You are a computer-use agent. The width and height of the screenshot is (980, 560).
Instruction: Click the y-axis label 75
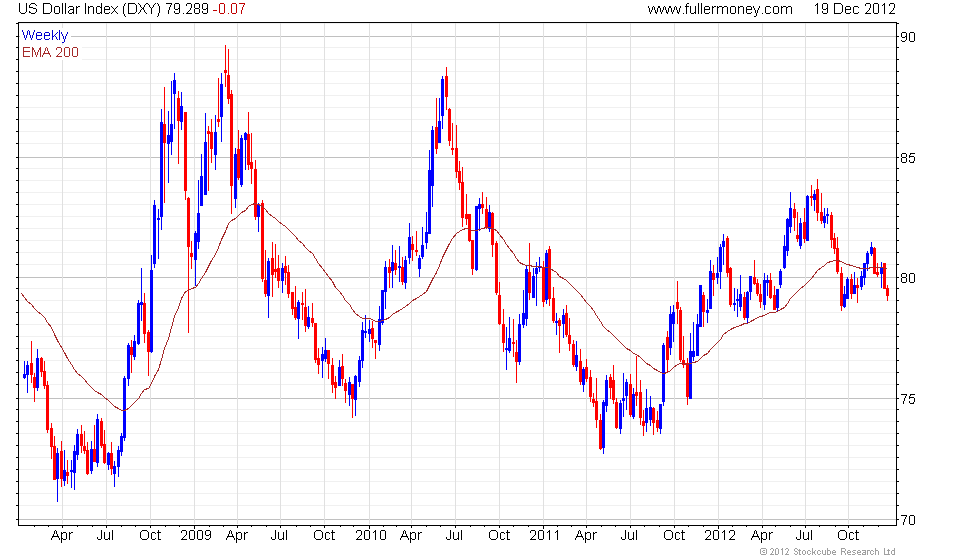click(908, 399)
